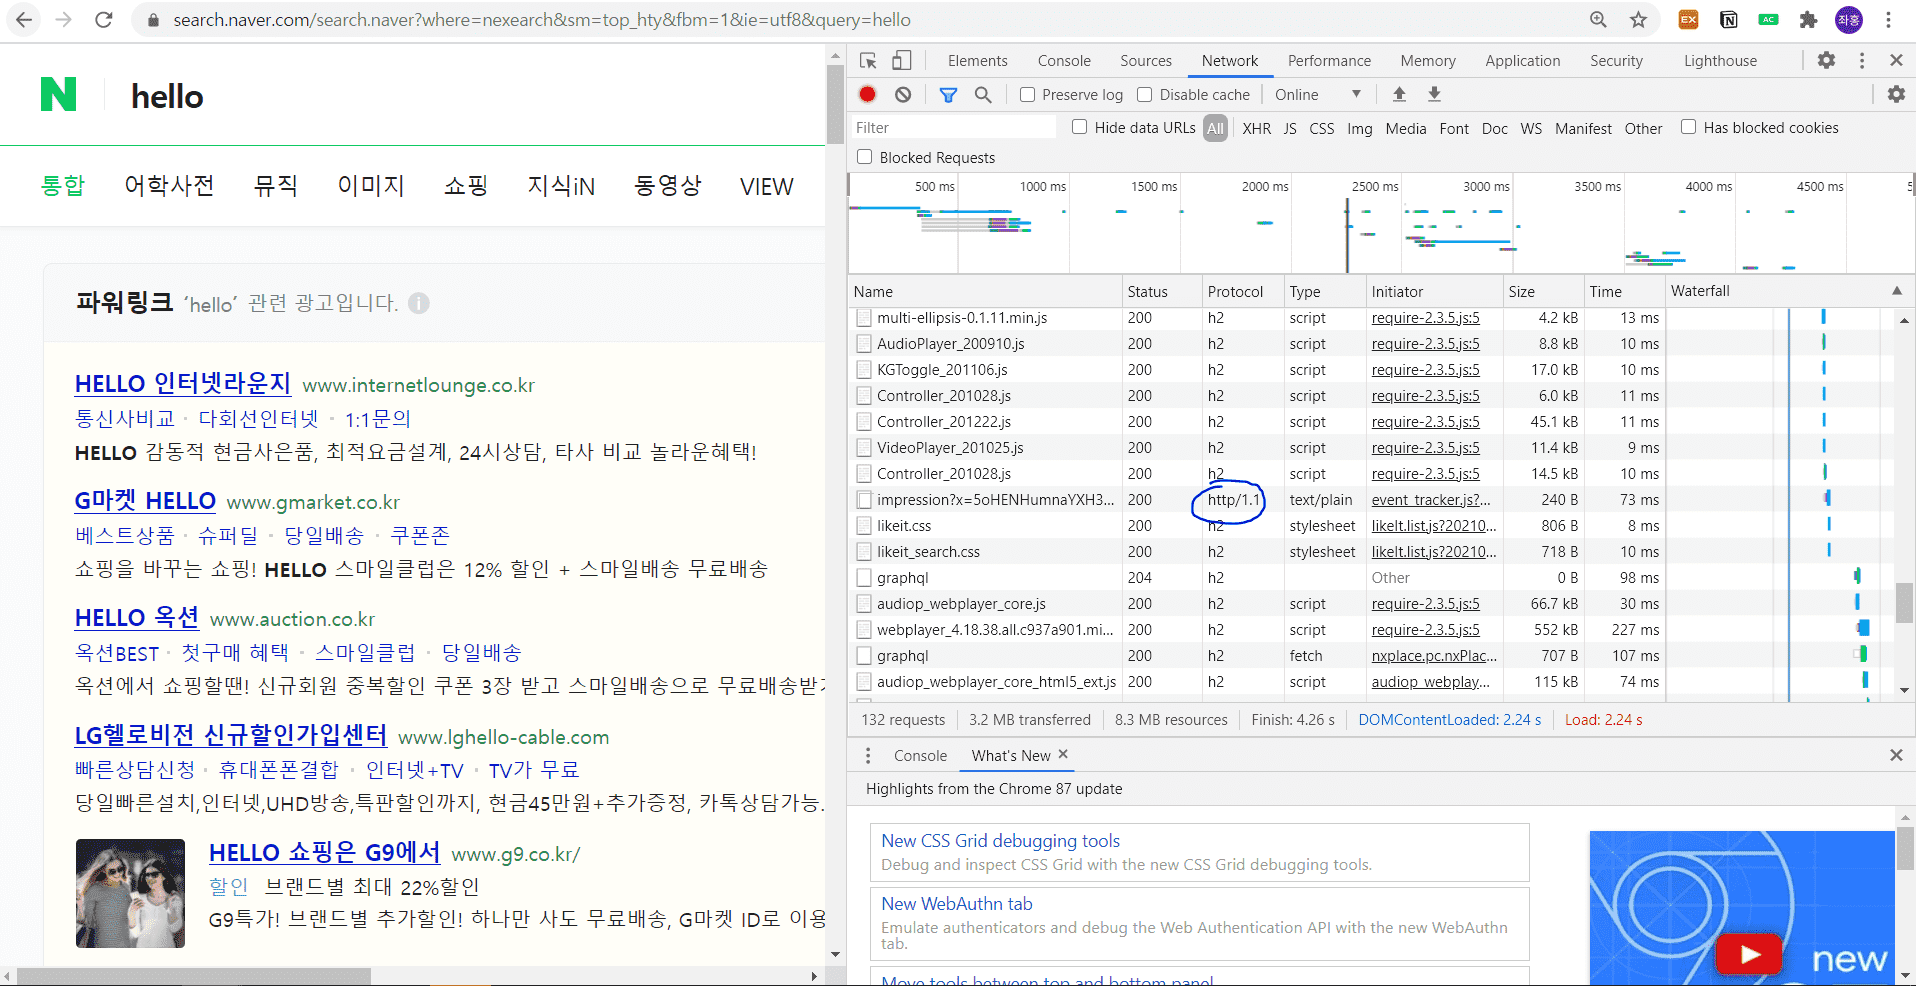This screenshot has width=1916, height=986.
Task: Click the red record network log button
Action: 867,94
